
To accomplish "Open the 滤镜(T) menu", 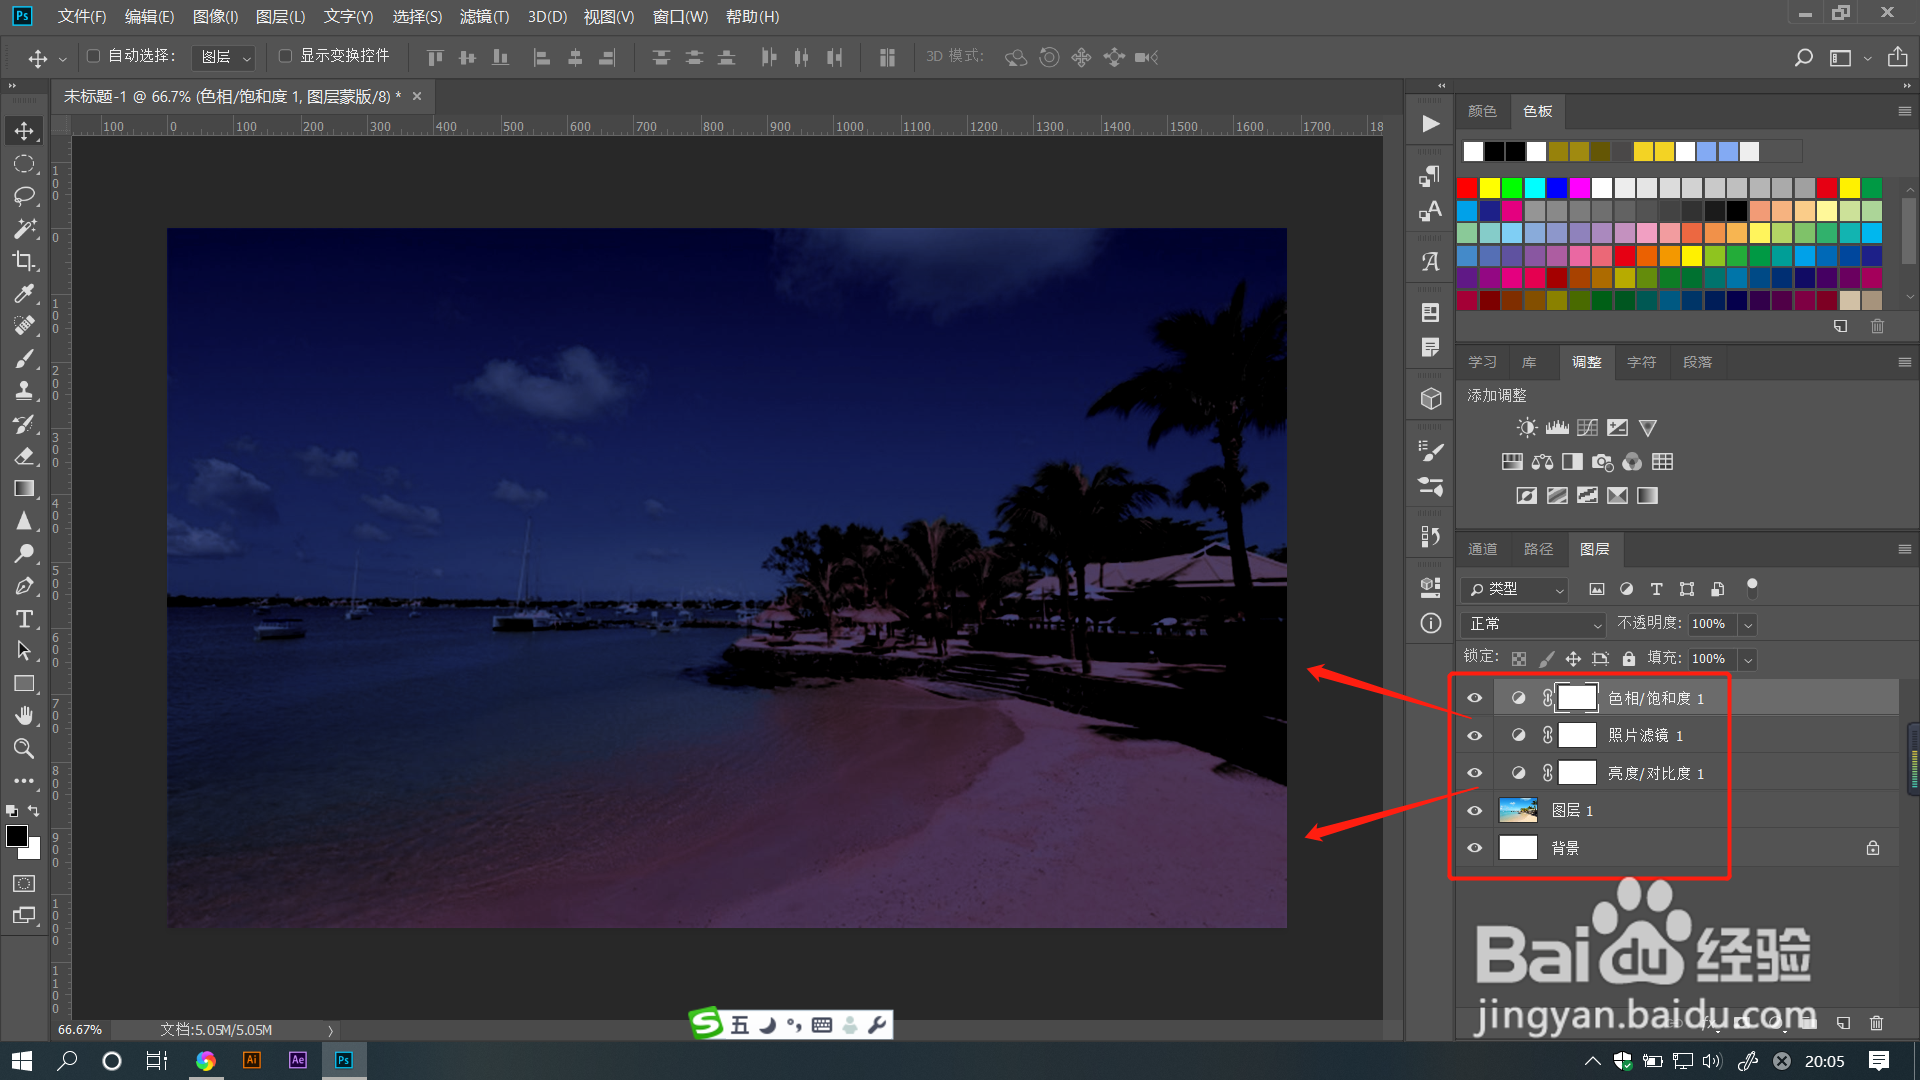I will [484, 16].
